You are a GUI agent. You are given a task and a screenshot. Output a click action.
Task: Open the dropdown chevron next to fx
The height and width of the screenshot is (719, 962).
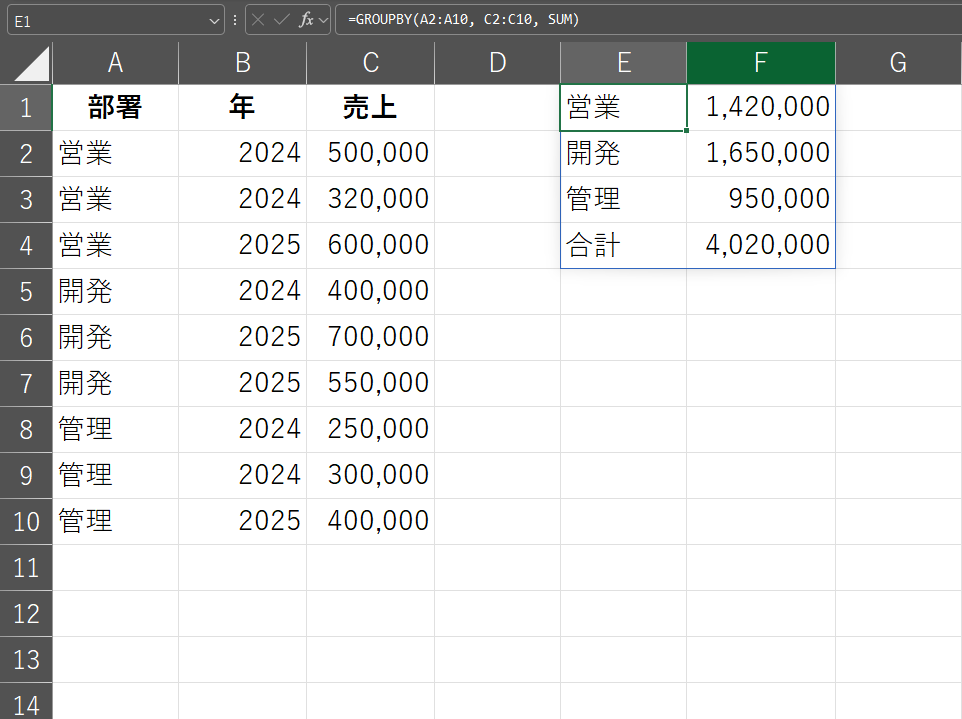323,19
